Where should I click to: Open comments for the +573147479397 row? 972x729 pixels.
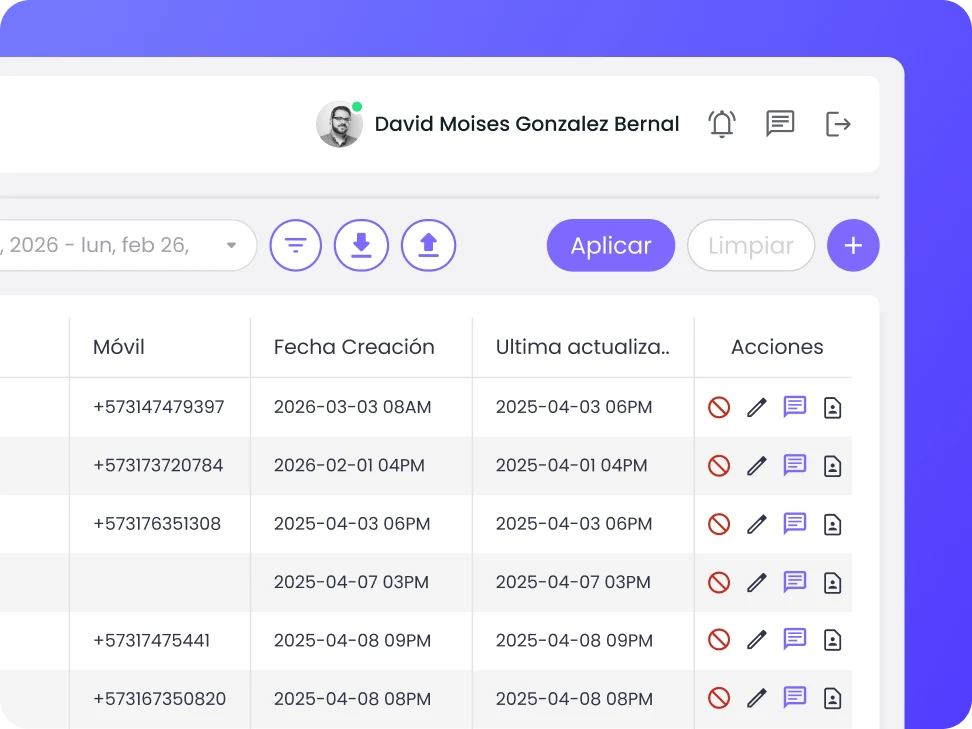click(x=795, y=407)
